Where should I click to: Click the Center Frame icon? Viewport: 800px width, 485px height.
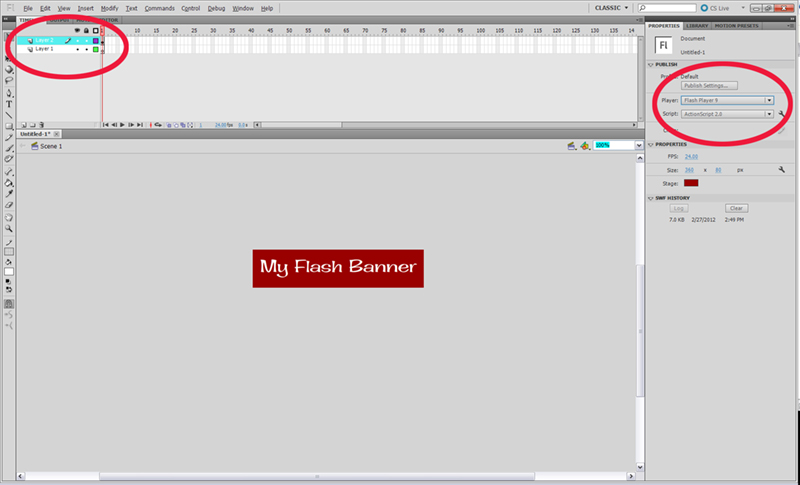click(151, 125)
